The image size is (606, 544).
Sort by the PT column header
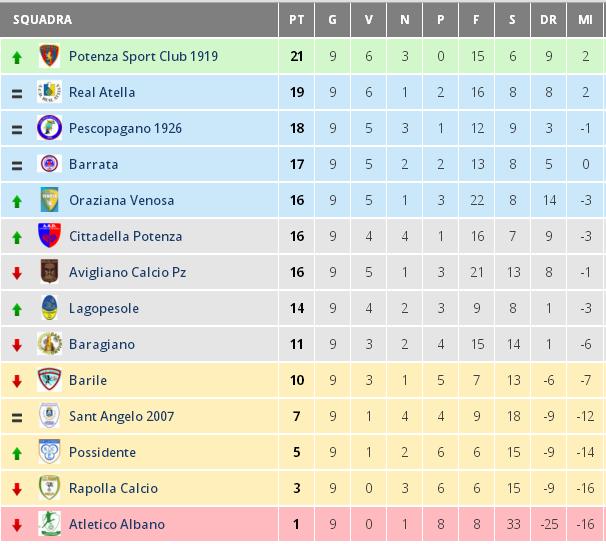296,19
